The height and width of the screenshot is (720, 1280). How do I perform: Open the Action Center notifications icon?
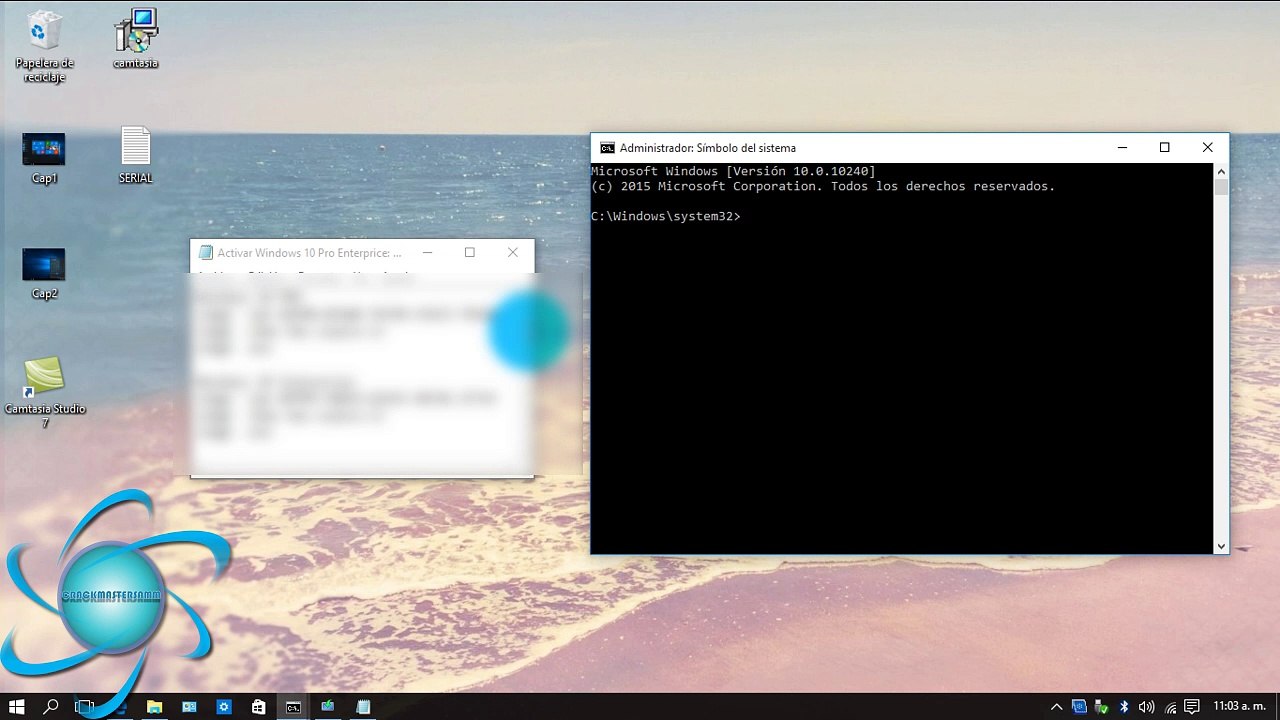click(x=1191, y=707)
